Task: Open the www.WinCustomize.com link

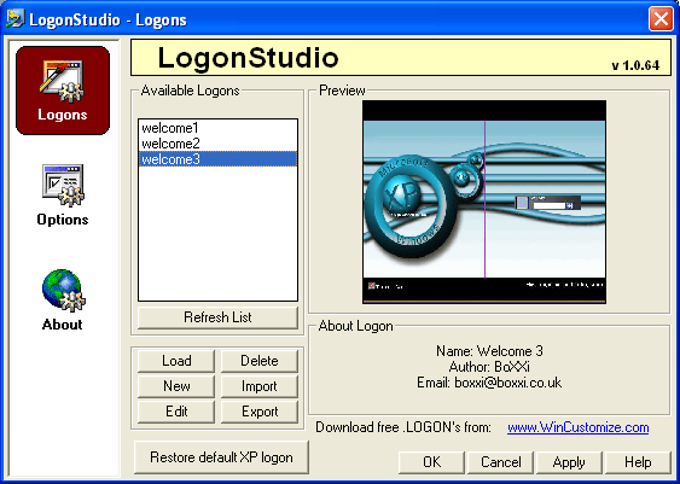Action: pos(578,427)
